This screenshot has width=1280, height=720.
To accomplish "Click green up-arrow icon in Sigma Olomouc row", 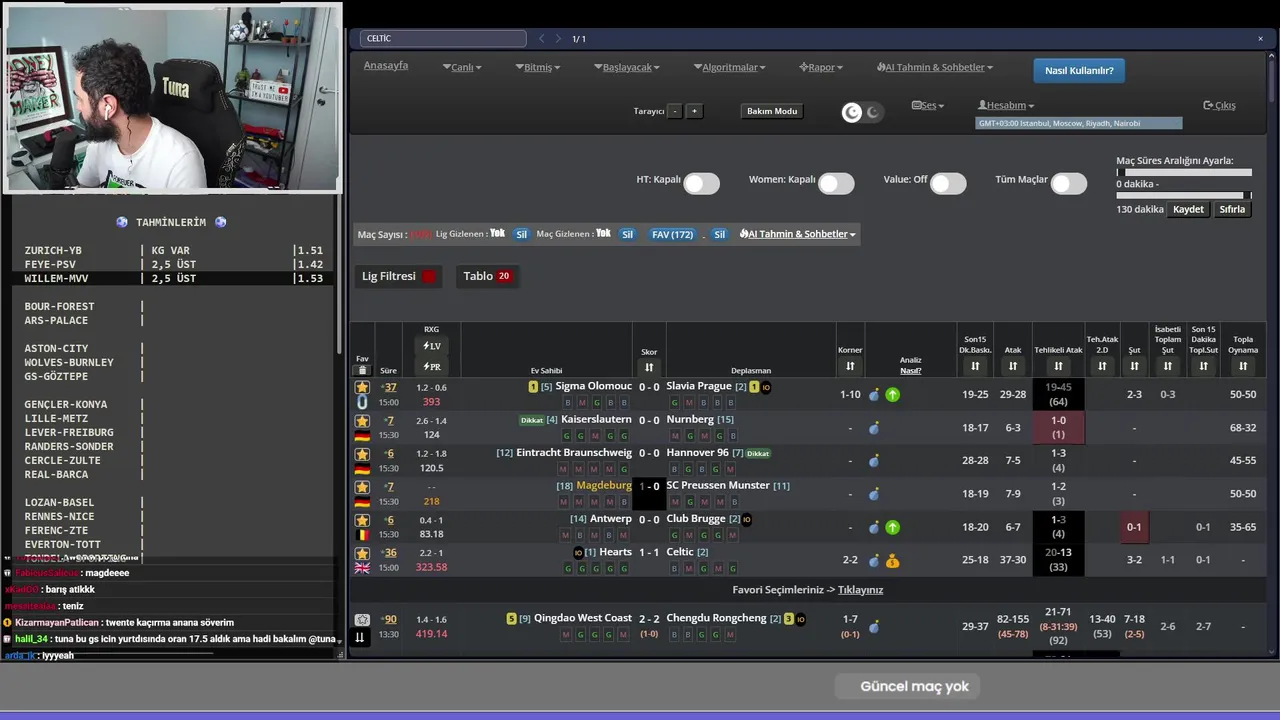I will (x=892, y=395).
